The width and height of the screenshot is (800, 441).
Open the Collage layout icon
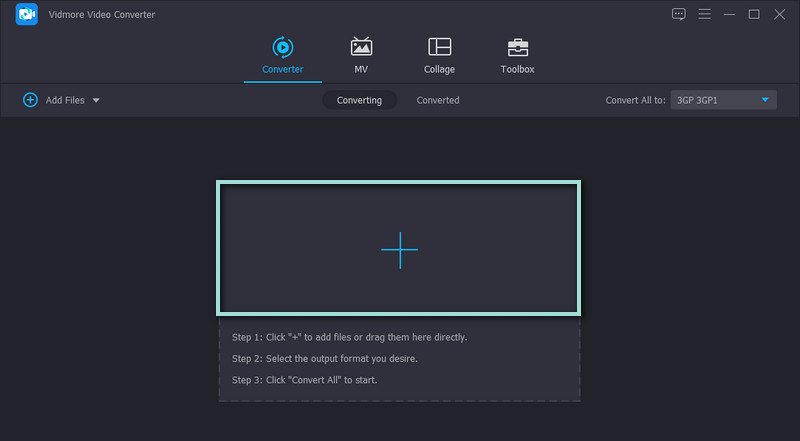point(439,47)
